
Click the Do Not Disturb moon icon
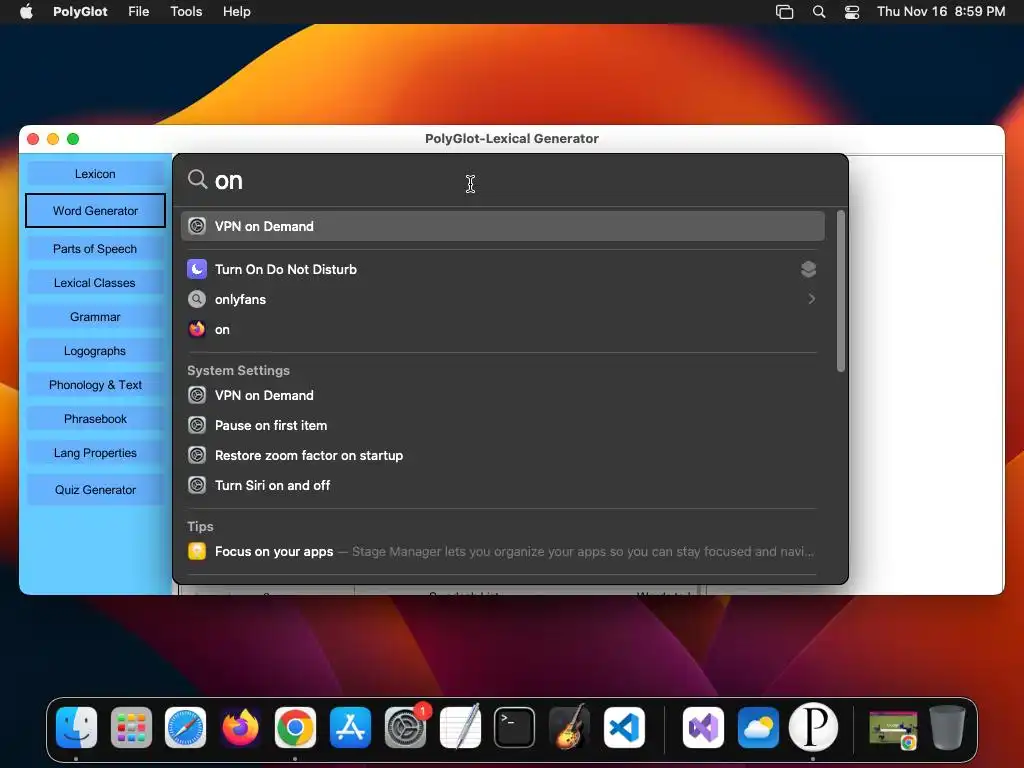pos(197,269)
